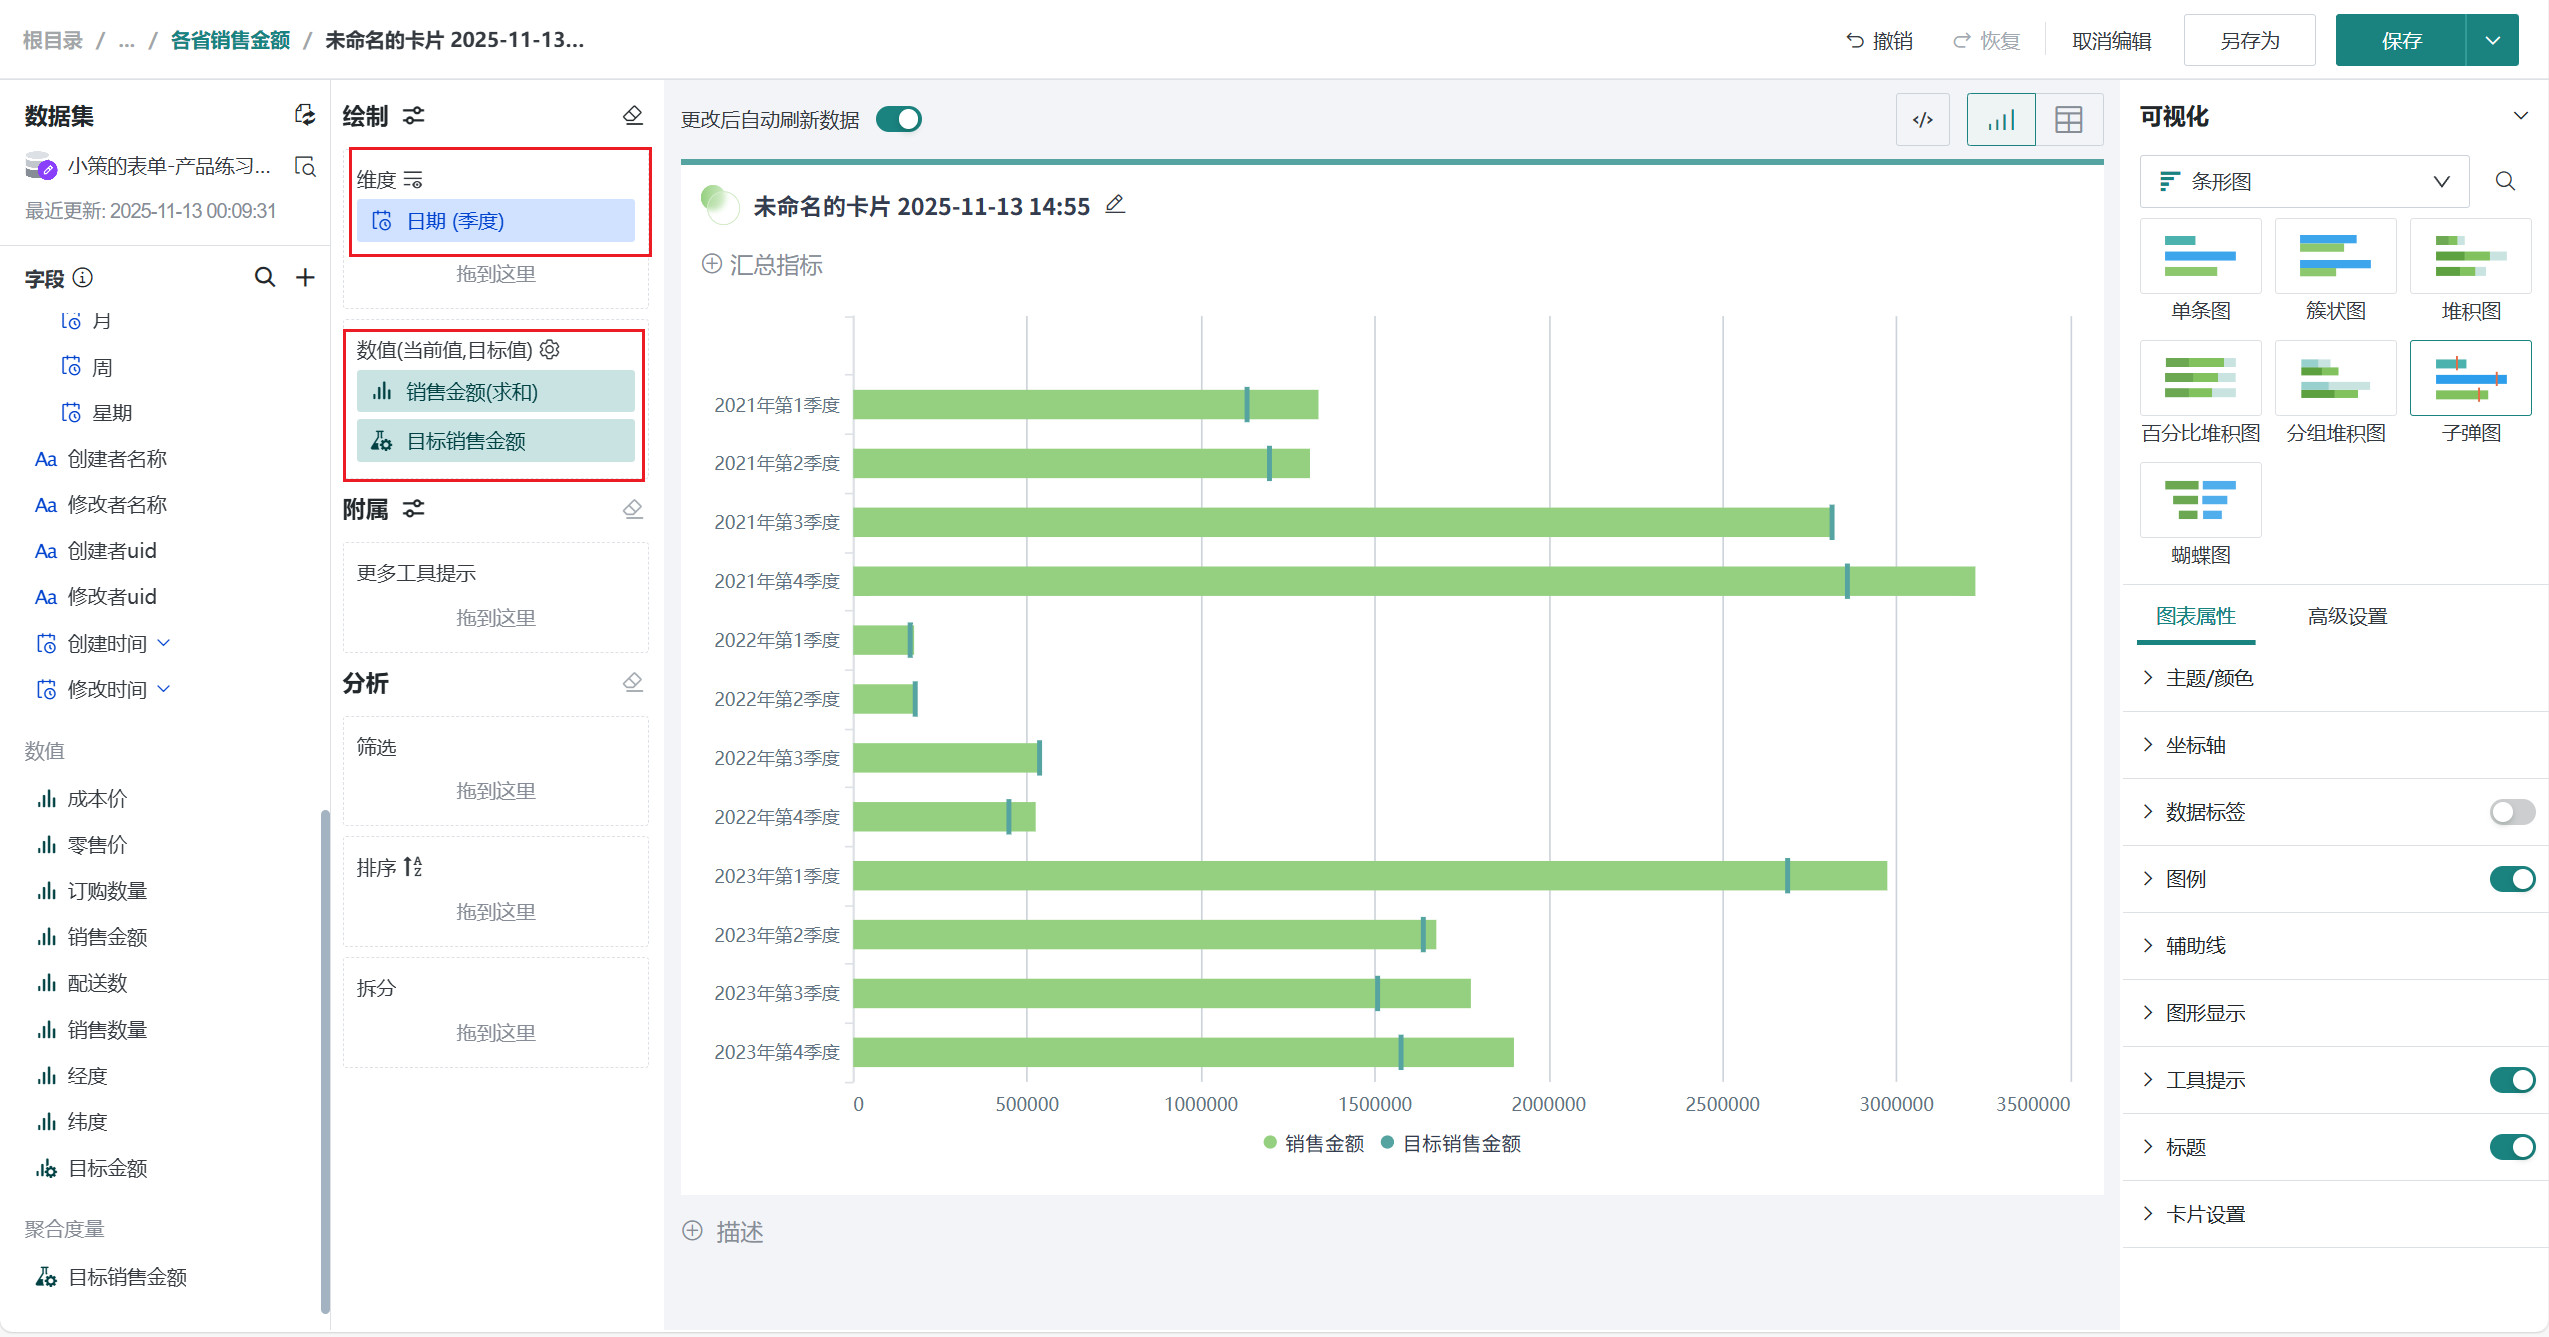Image resolution: width=2549 pixels, height=1337 pixels.
Task: Toggle 更改后自动刷新数据 switch
Action: [898, 119]
